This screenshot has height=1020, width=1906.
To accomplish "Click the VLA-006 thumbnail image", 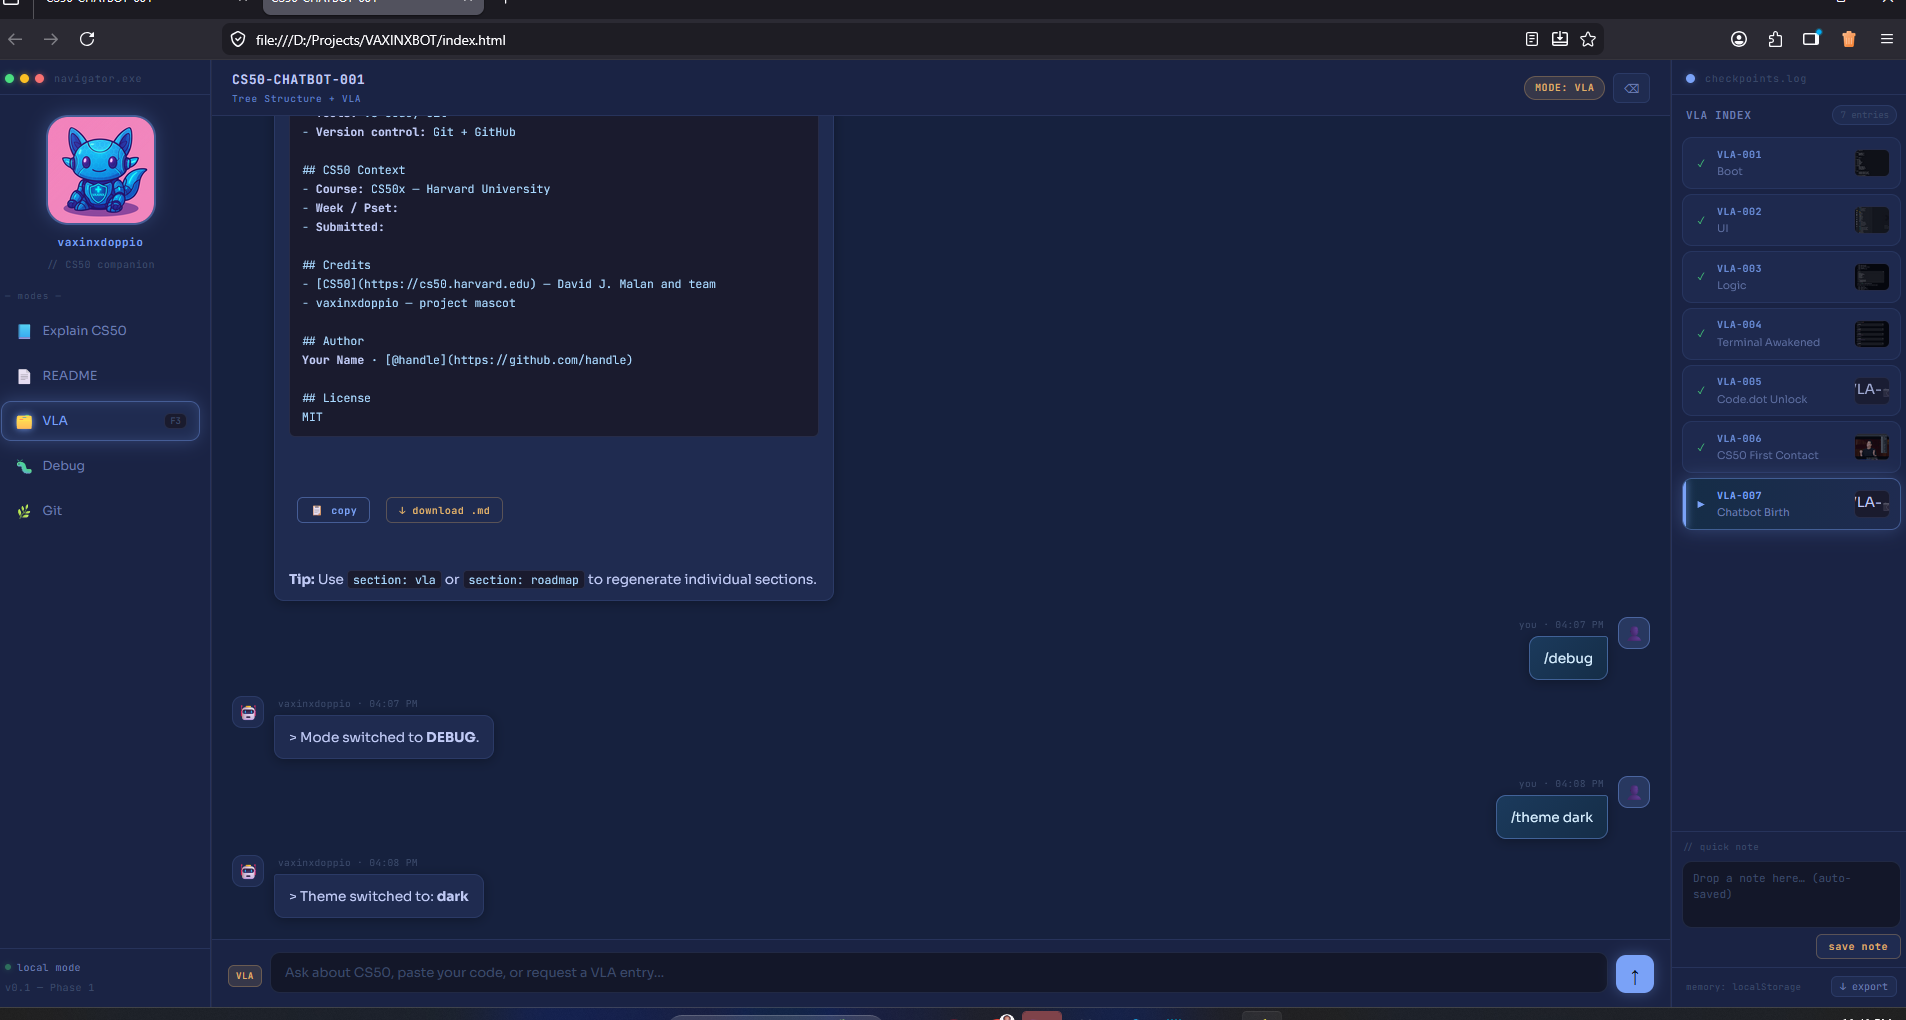I will click(1871, 447).
